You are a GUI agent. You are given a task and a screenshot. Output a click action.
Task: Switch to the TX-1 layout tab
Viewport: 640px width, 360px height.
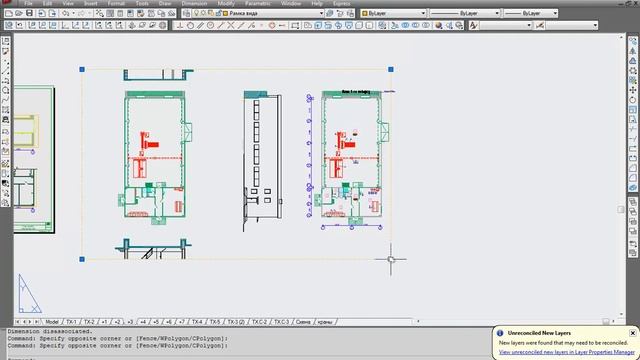(x=71, y=322)
